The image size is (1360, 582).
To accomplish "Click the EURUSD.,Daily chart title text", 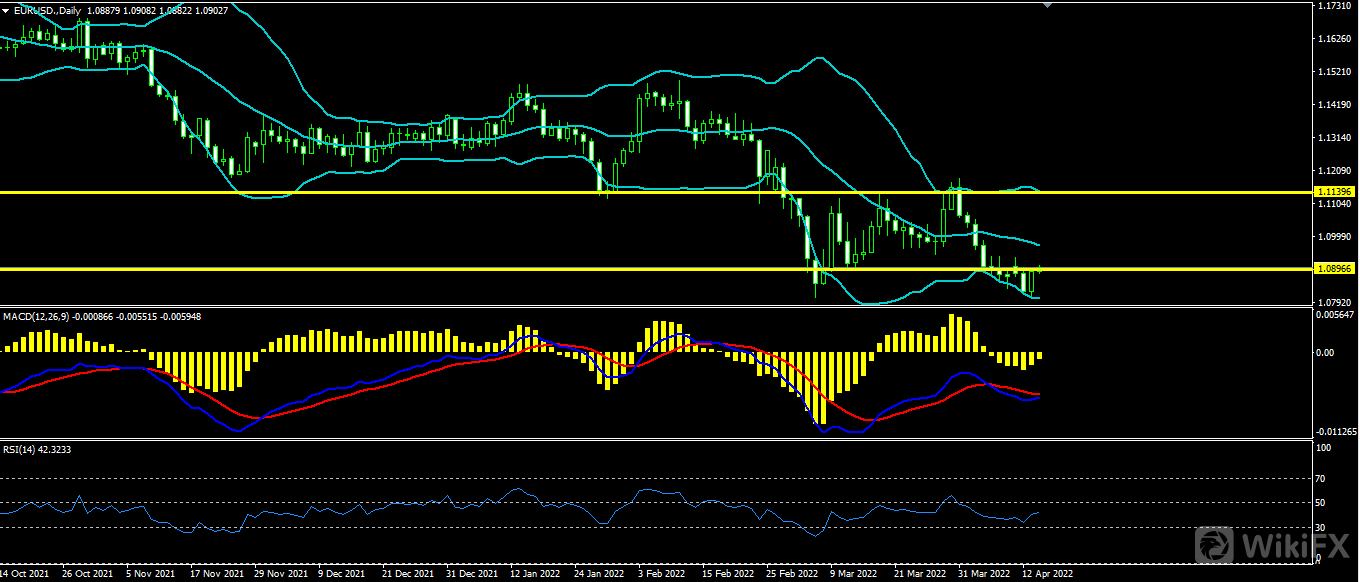I will [48, 9].
